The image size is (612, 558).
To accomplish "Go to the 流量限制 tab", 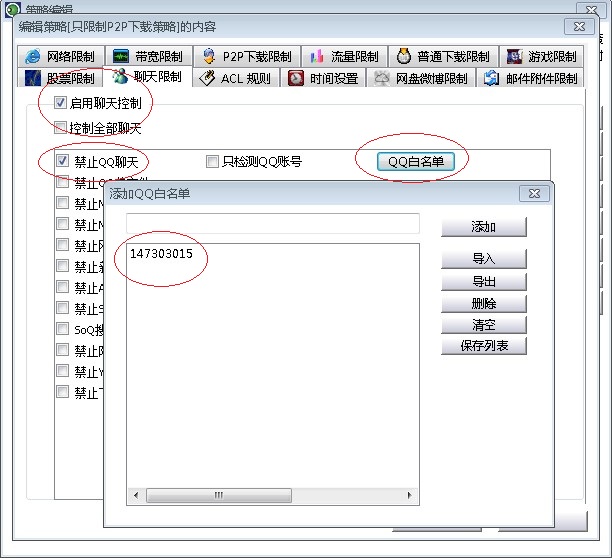I will pyautogui.click(x=345, y=57).
